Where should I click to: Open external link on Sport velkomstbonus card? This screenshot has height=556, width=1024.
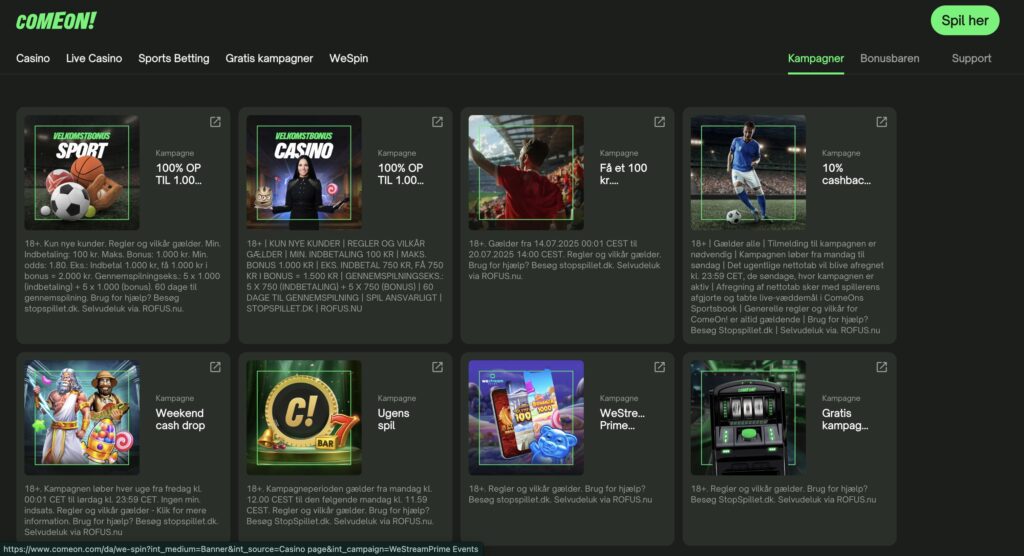[x=215, y=122]
